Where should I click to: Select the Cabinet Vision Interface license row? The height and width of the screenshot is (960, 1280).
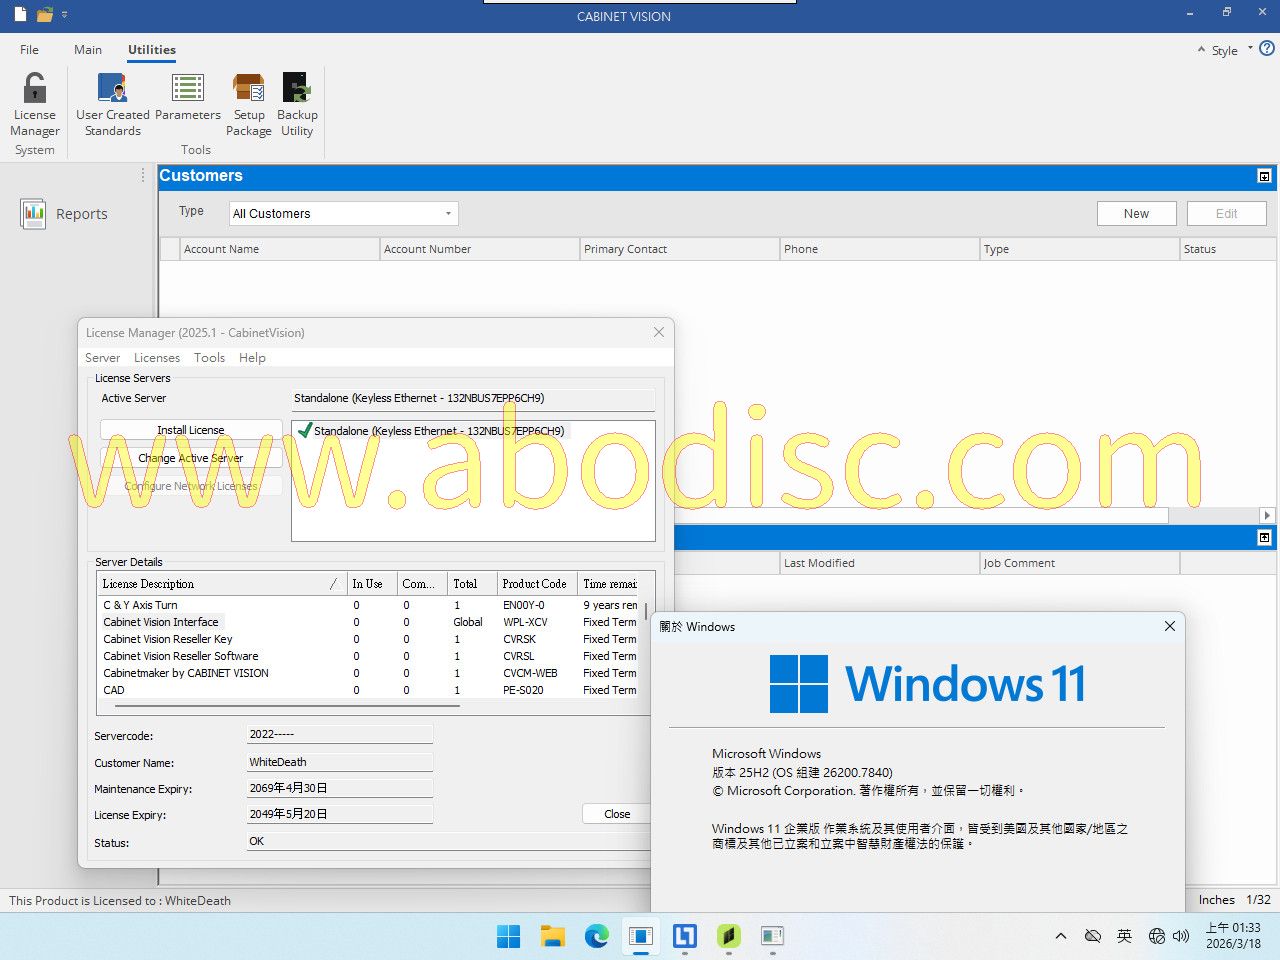[x=161, y=622]
